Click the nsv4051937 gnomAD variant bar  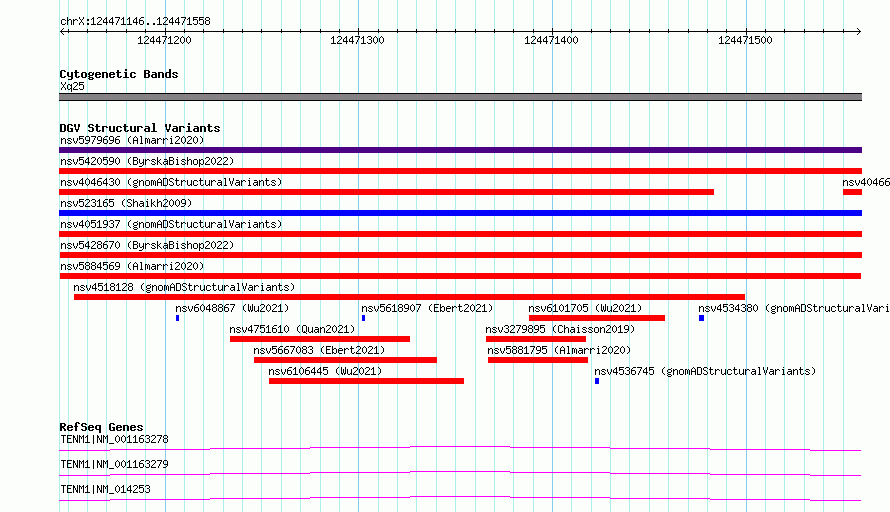click(x=460, y=234)
